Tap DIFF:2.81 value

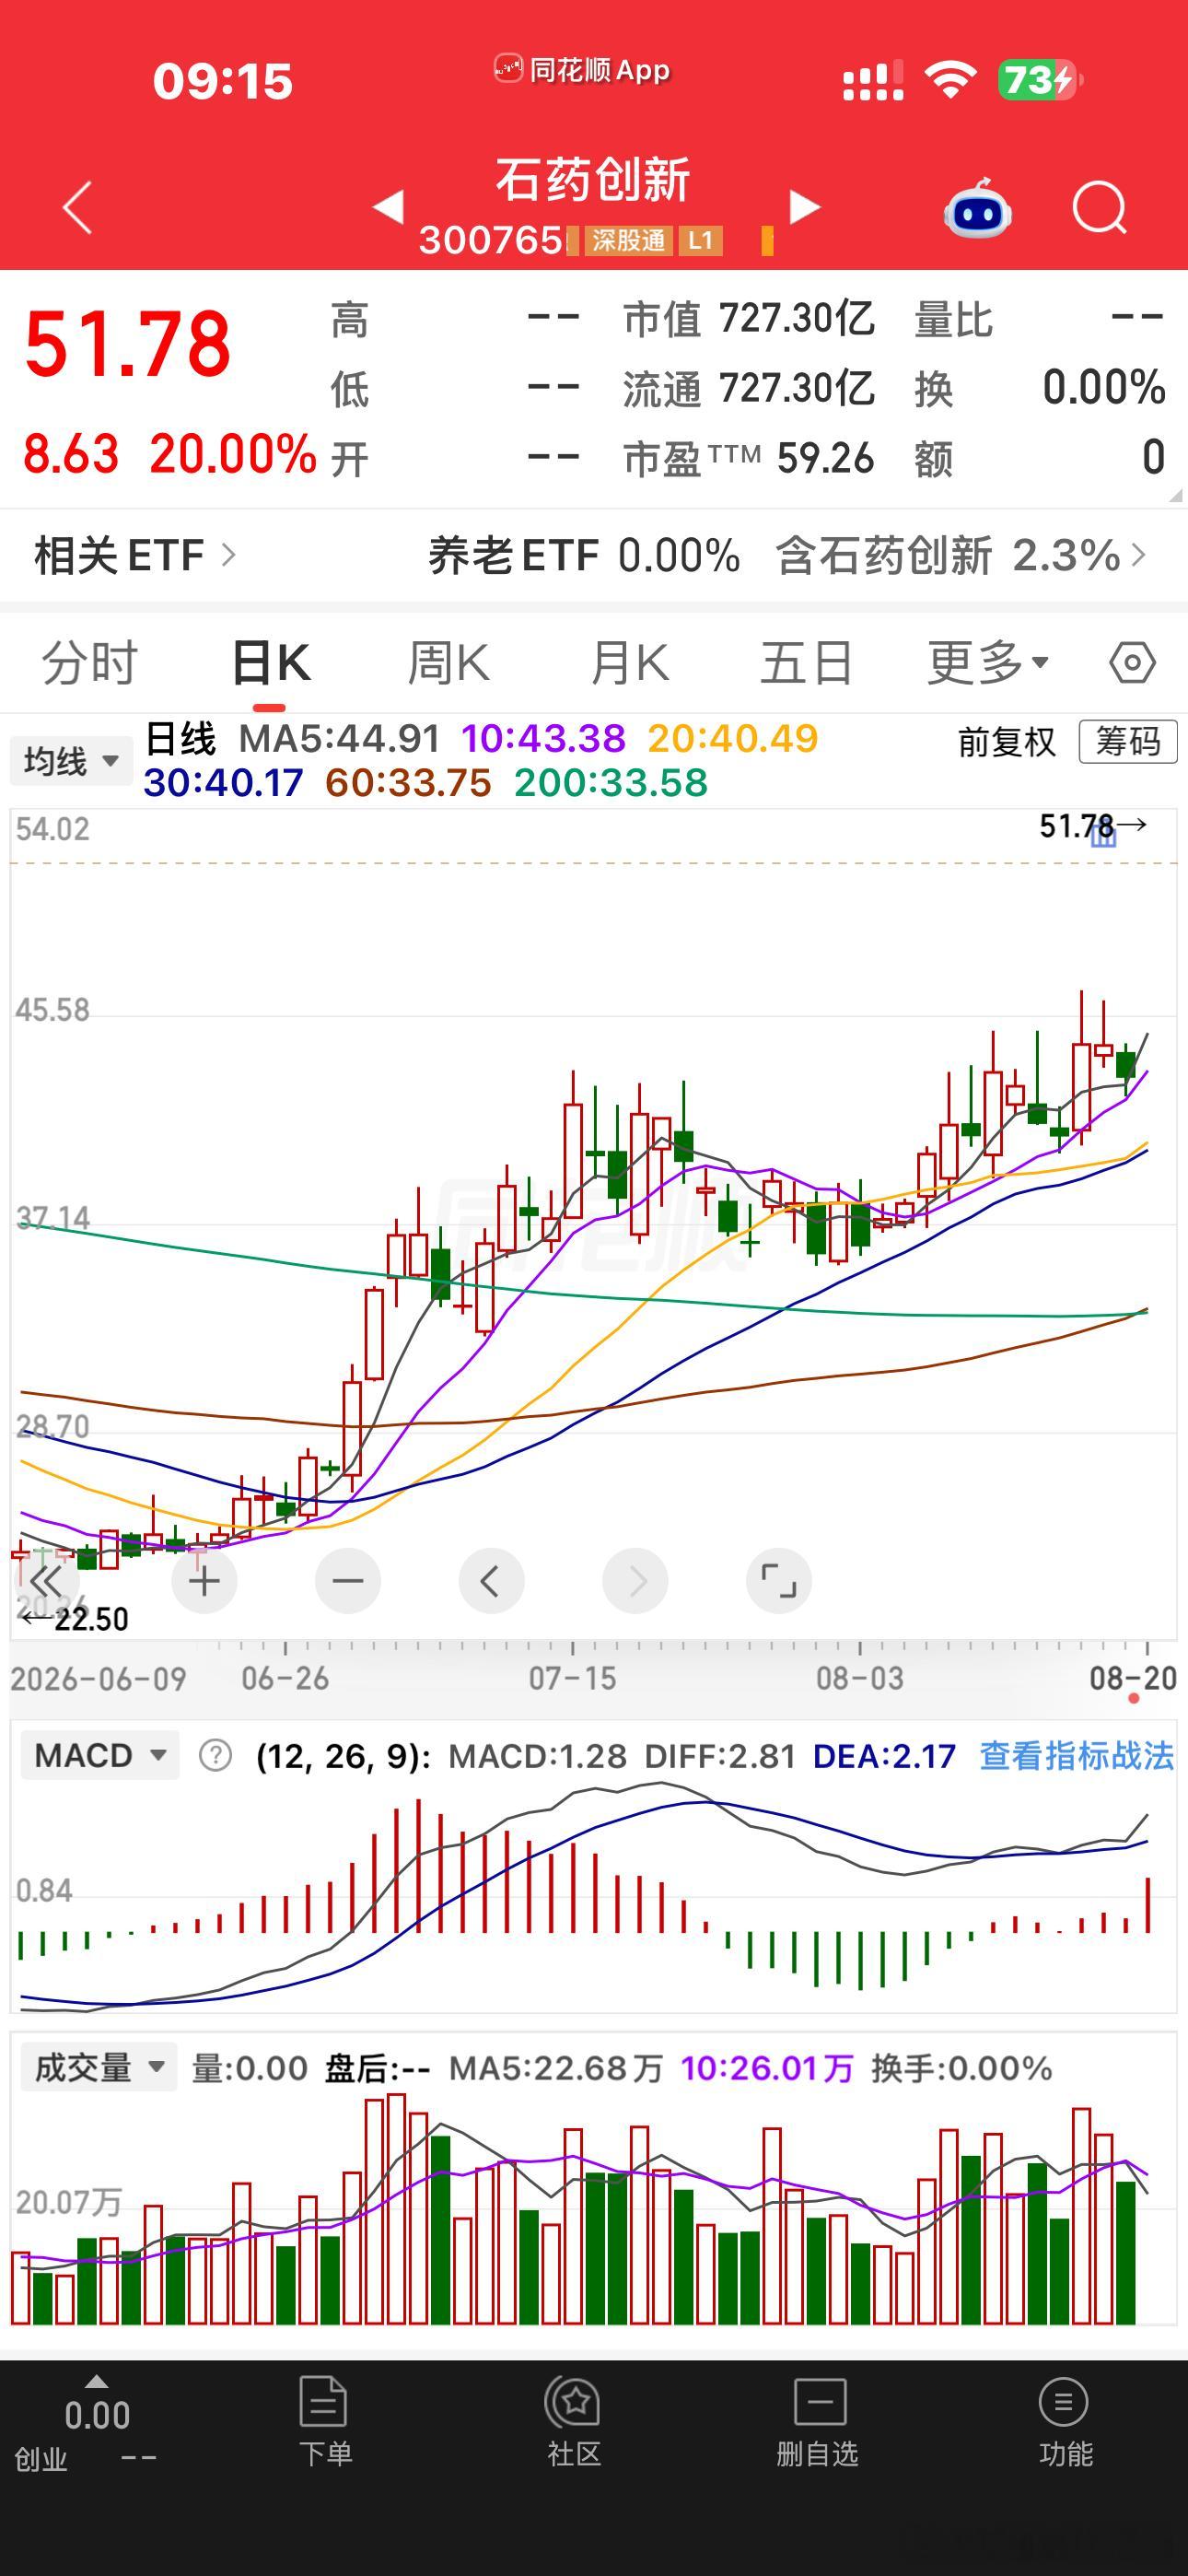click(720, 1755)
